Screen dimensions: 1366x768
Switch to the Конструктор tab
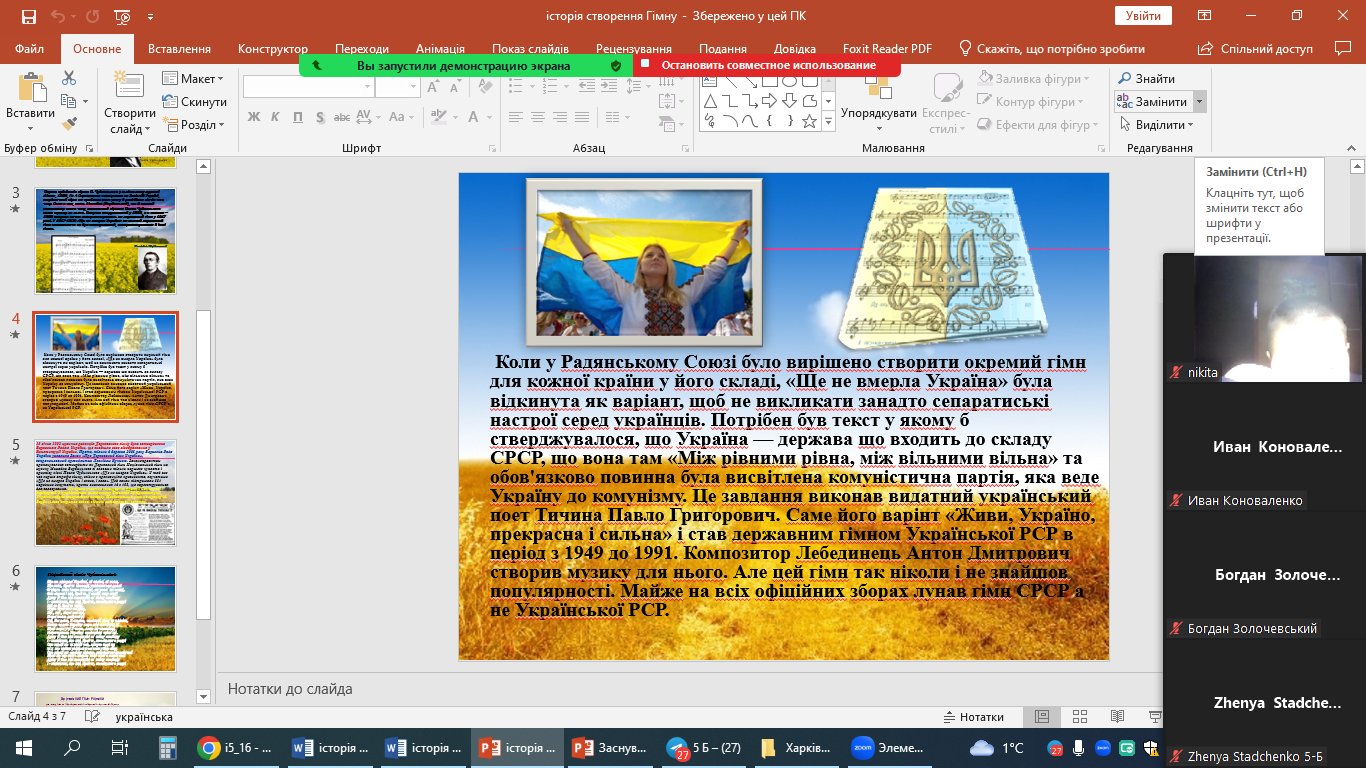click(x=273, y=49)
